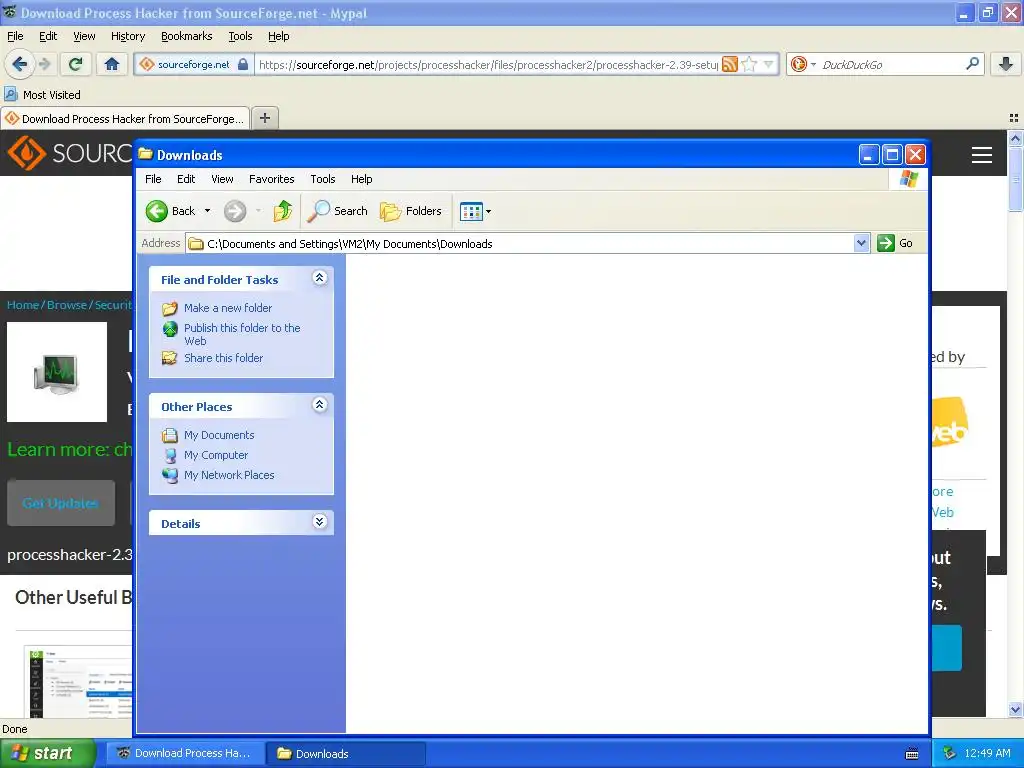Image resolution: width=1024 pixels, height=768 pixels.
Task: Collapse File and Folder Tasks panel
Action: pyautogui.click(x=319, y=278)
